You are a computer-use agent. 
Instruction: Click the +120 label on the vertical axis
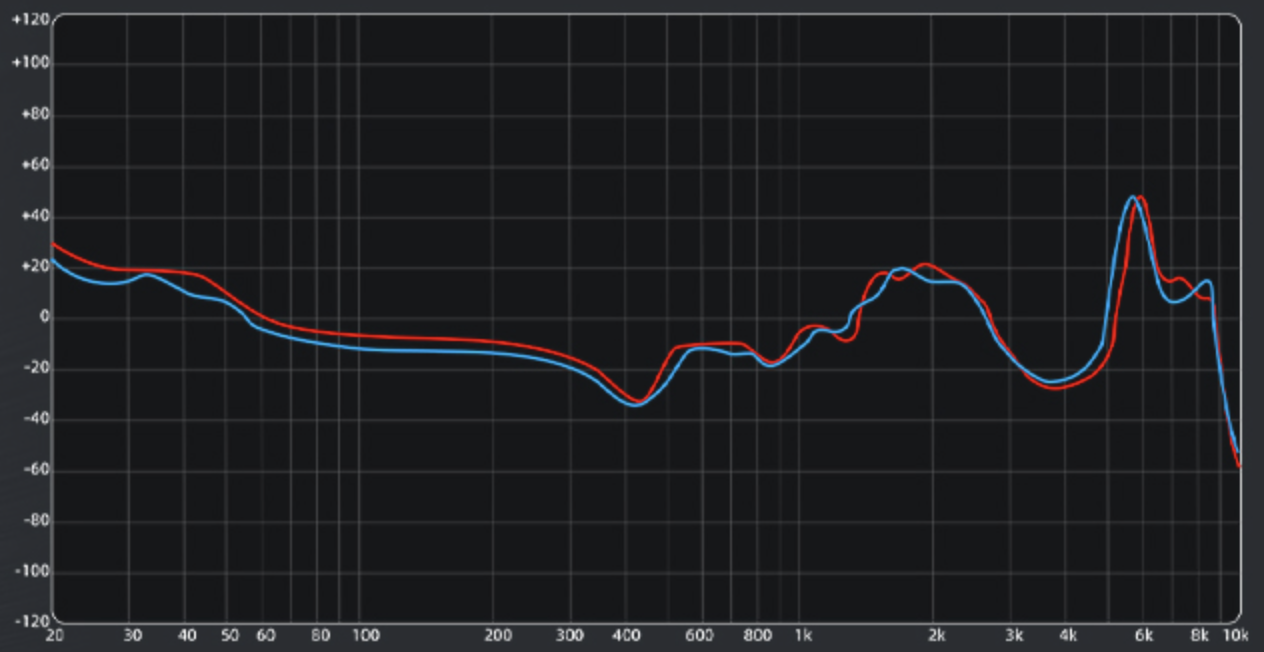pyautogui.click(x=30, y=19)
